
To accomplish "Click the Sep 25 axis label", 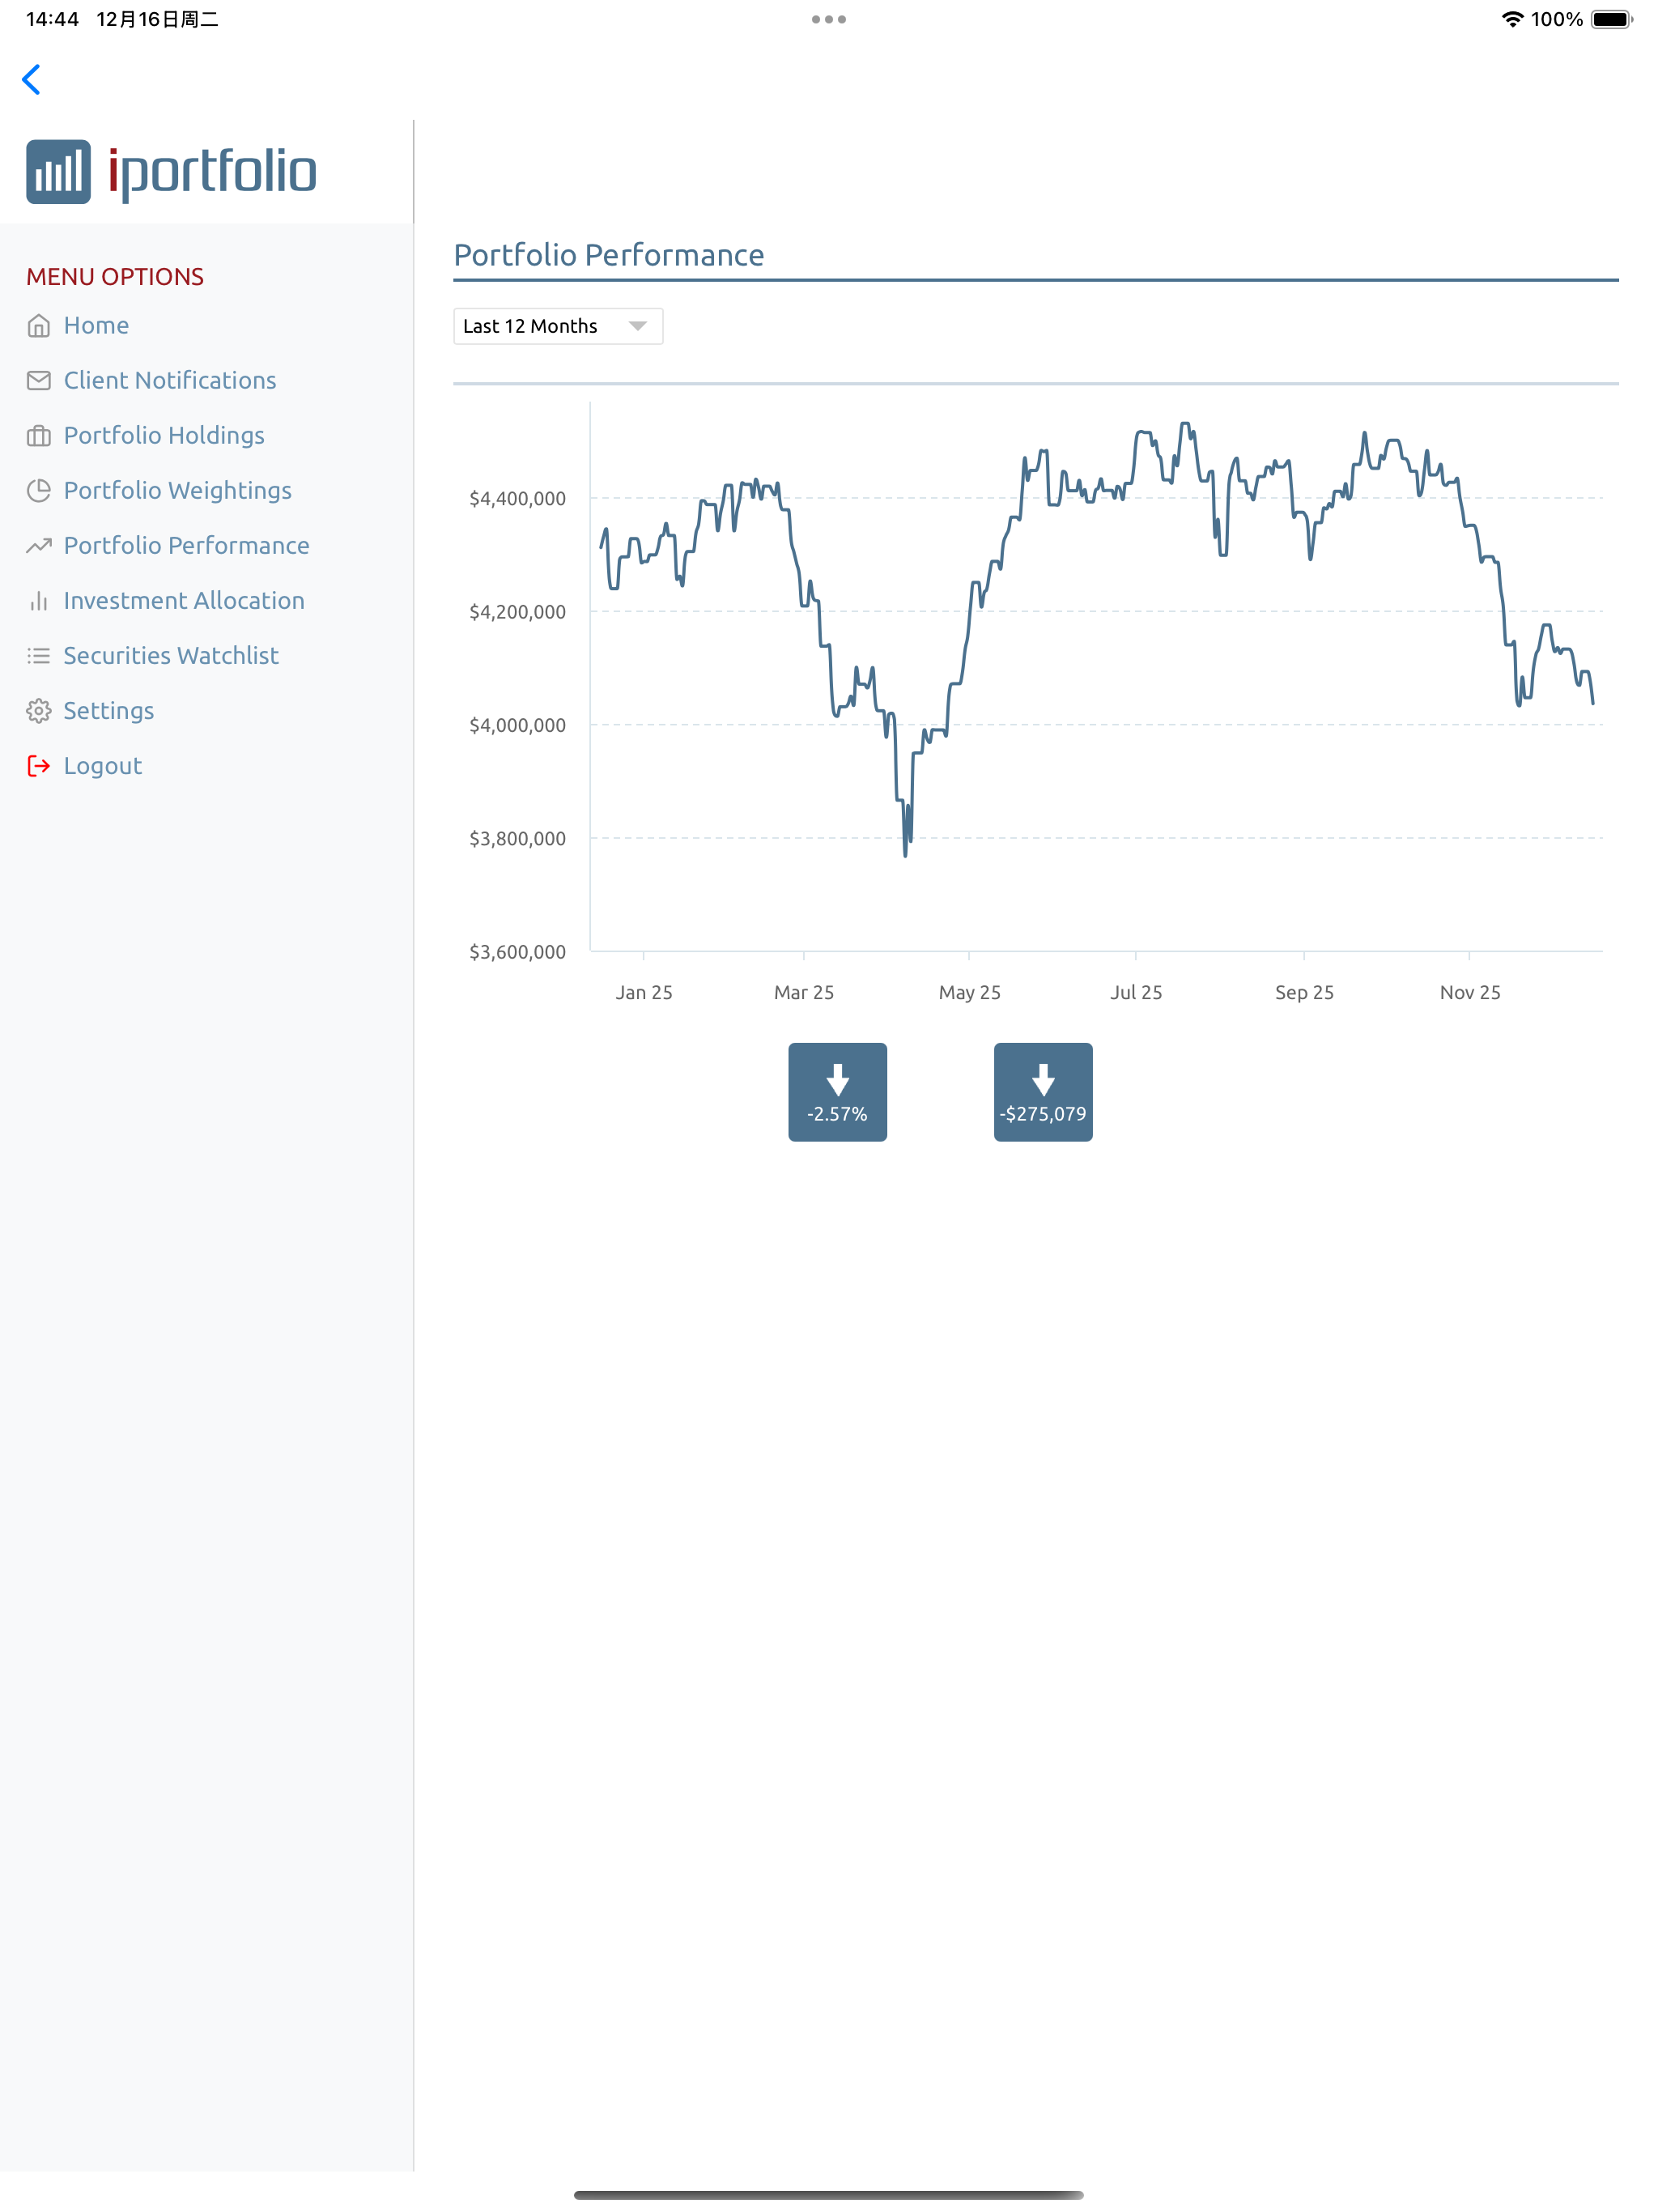I will 1304,992.
